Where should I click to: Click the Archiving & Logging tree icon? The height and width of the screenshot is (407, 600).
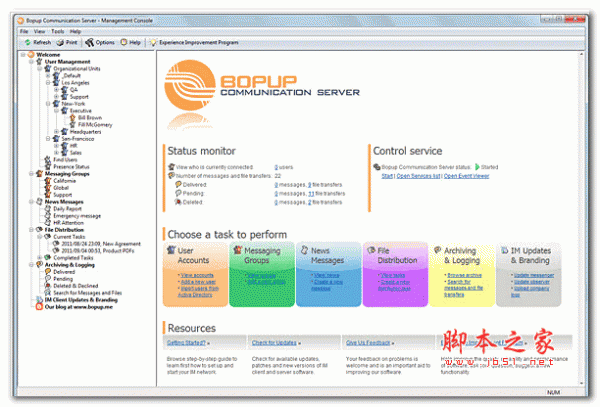tap(39, 264)
